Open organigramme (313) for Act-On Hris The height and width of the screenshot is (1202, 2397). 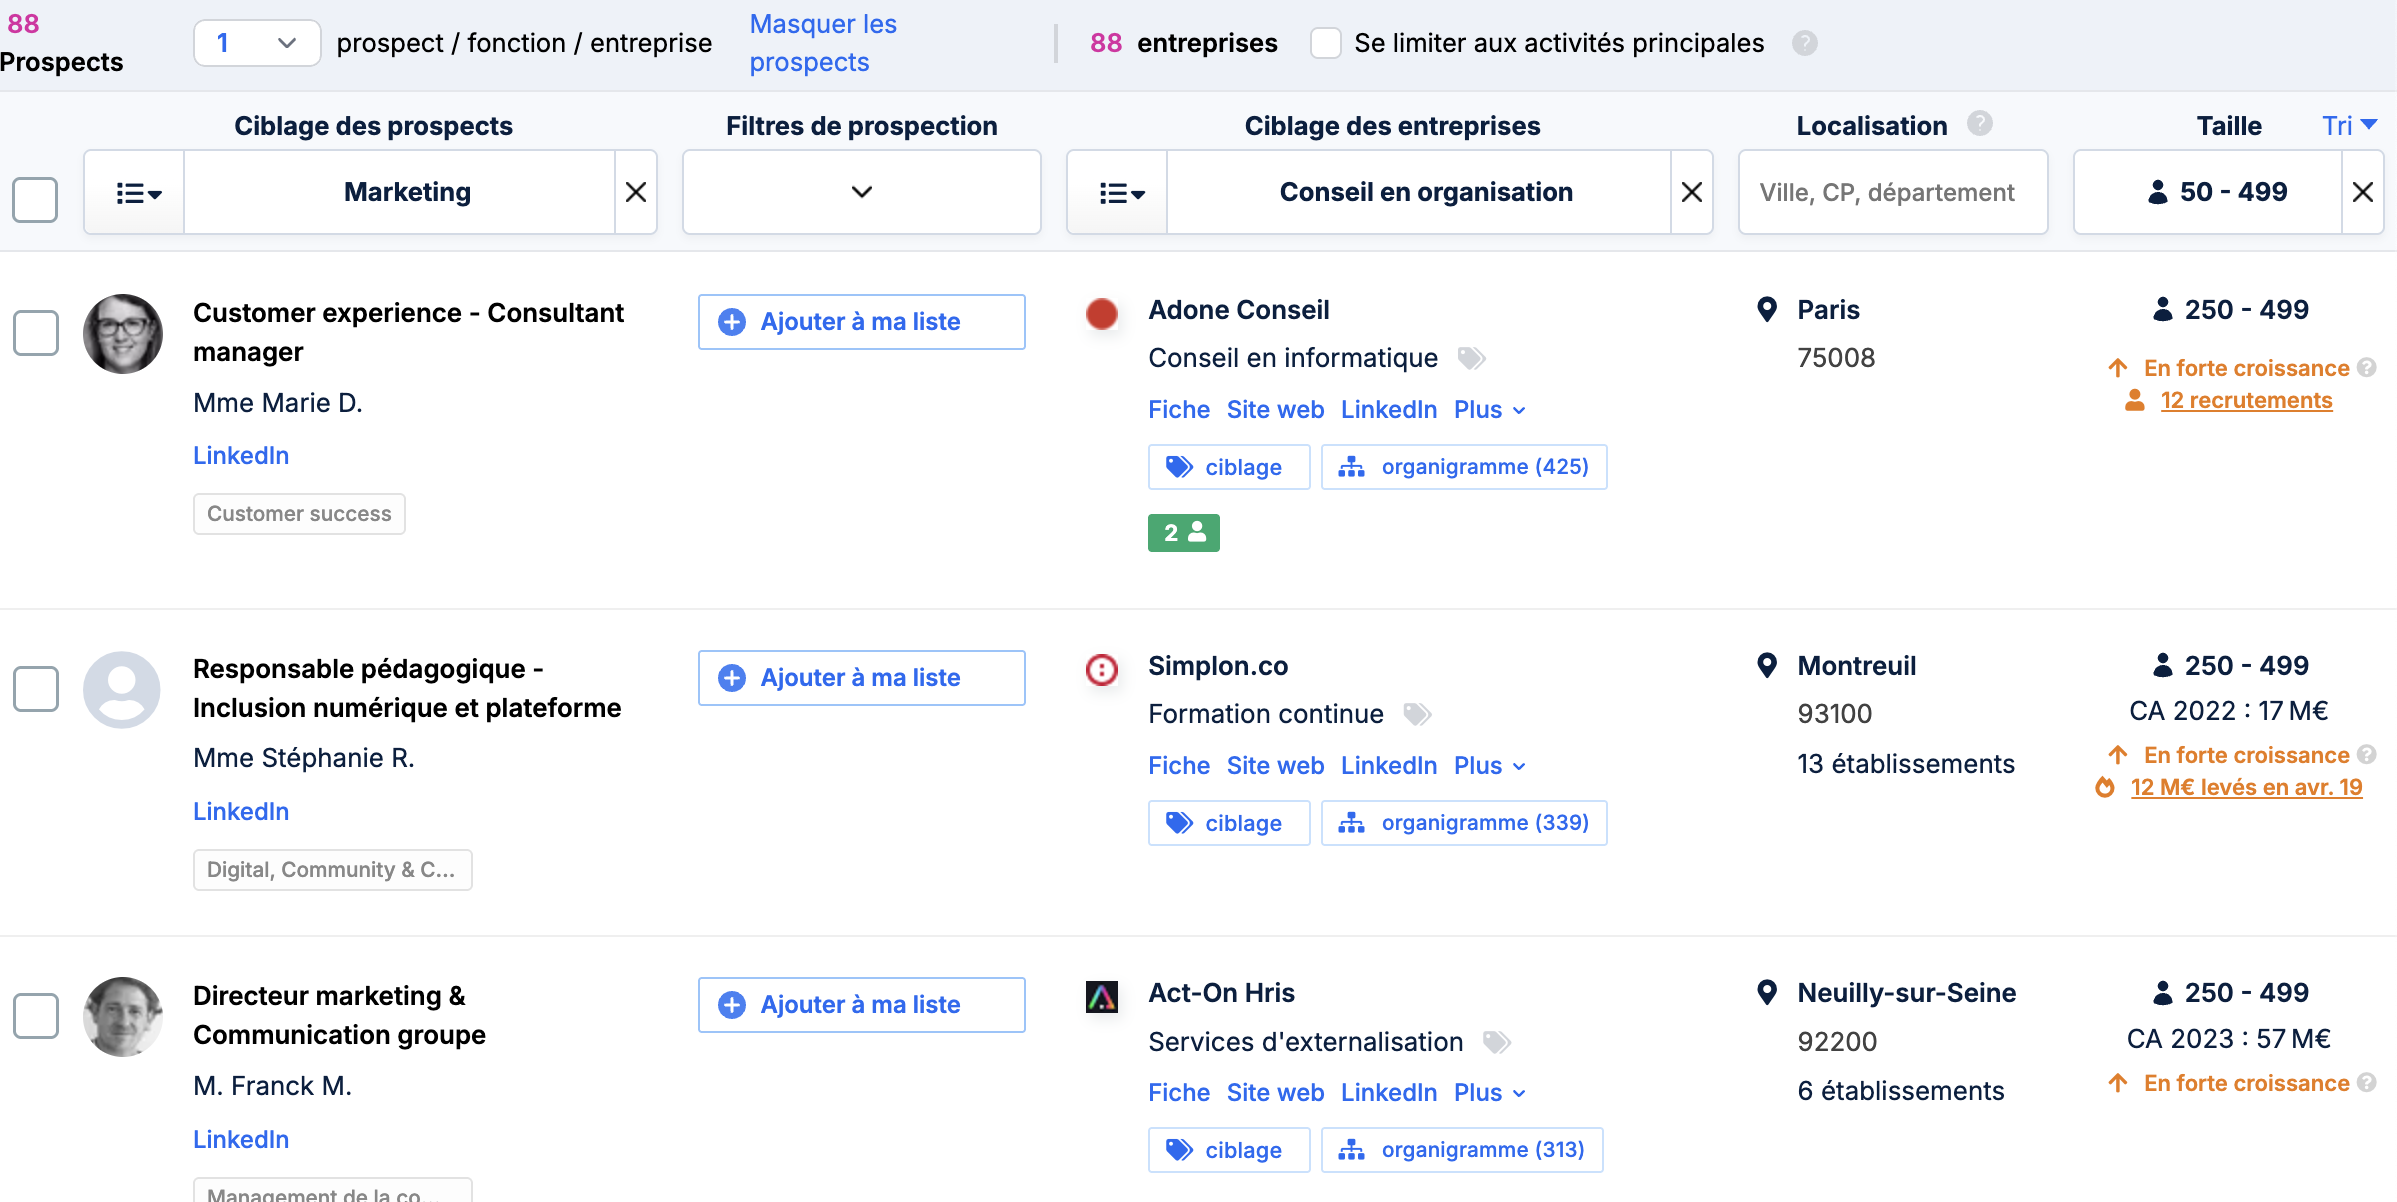click(x=1462, y=1150)
